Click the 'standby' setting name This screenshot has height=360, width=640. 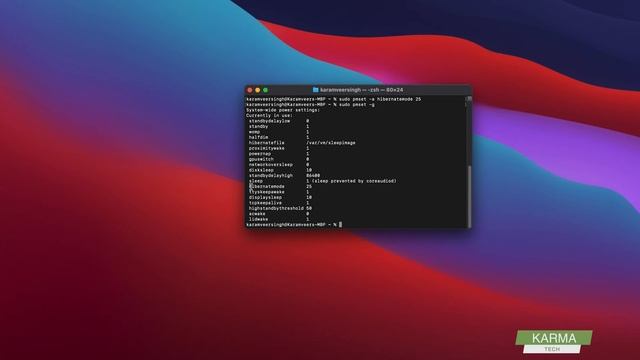tap(258, 127)
